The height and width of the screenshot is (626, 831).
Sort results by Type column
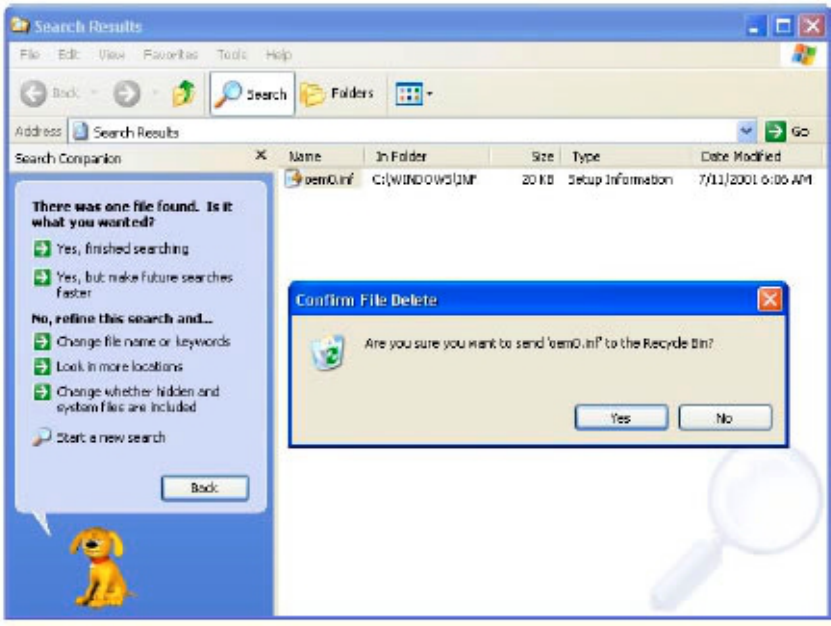pyautogui.click(x=627, y=156)
